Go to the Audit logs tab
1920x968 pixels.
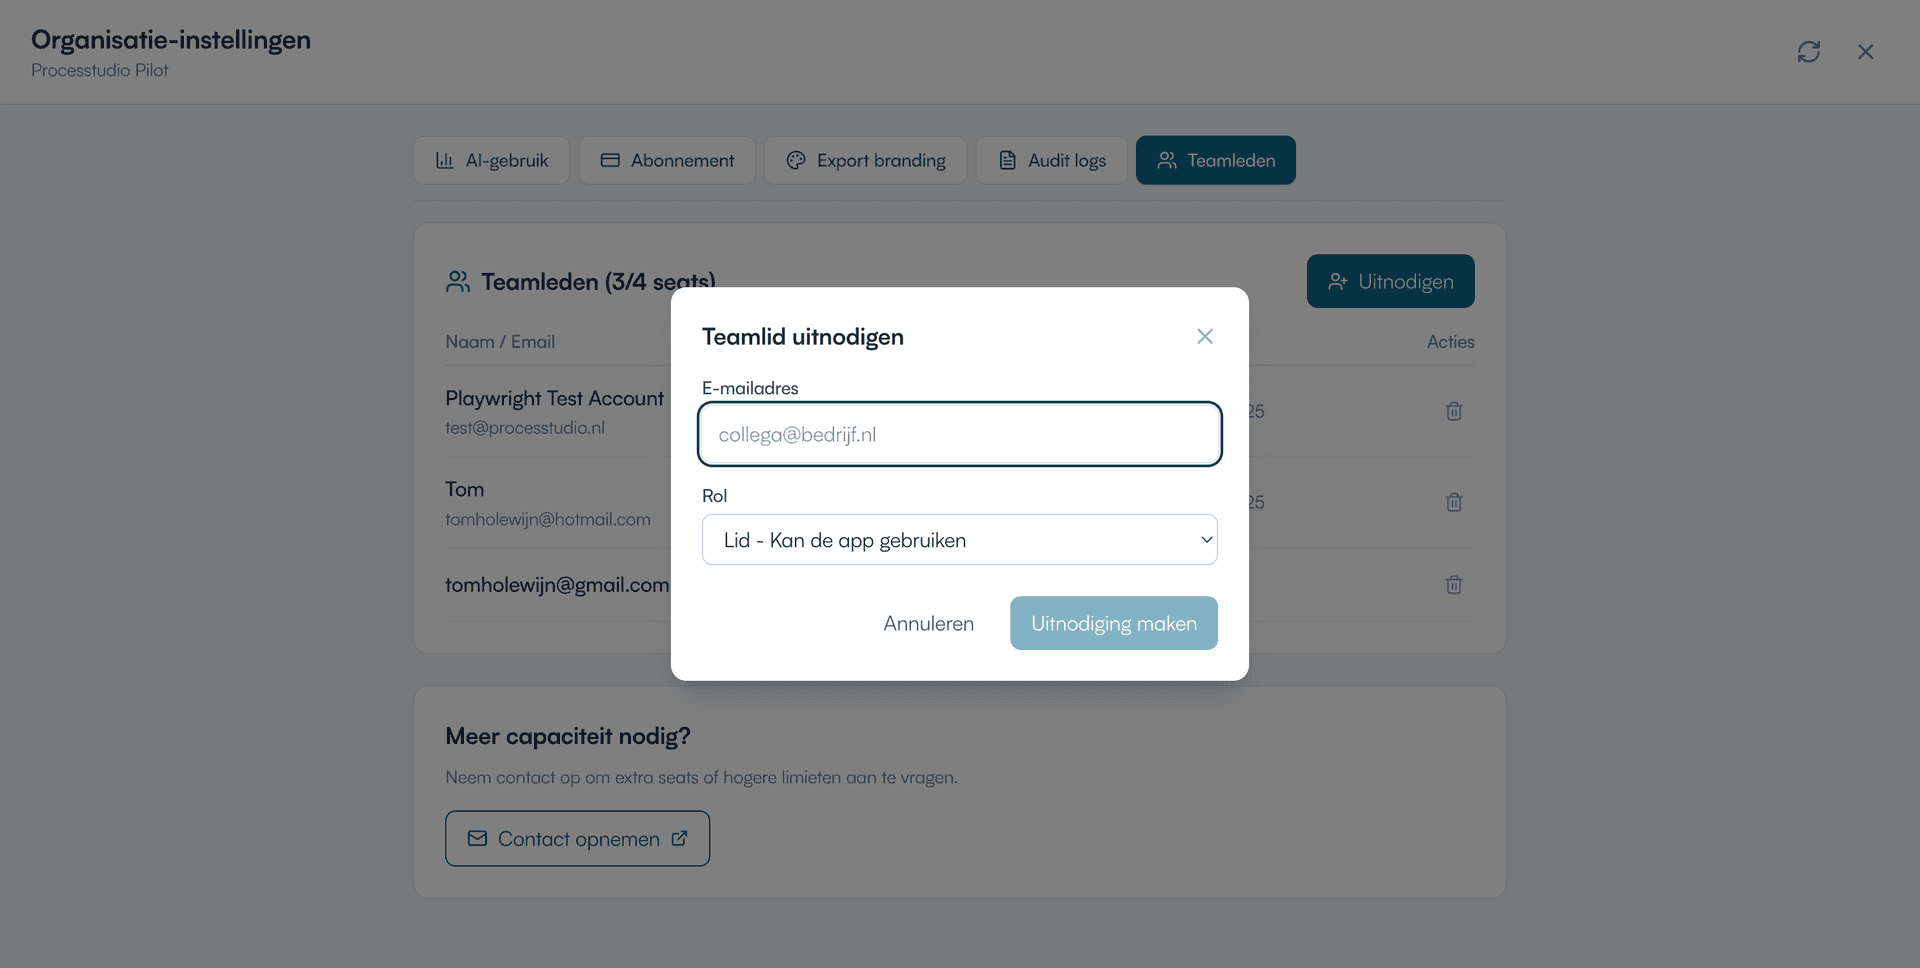coord(1052,160)
